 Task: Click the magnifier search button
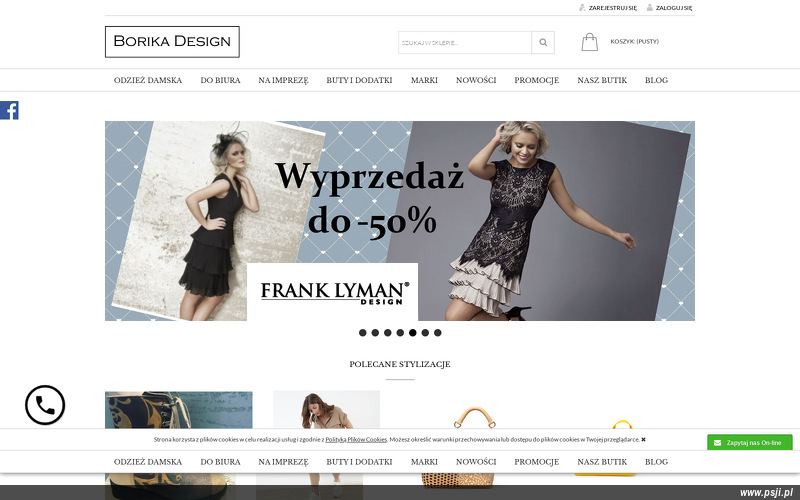pos(543,42)
